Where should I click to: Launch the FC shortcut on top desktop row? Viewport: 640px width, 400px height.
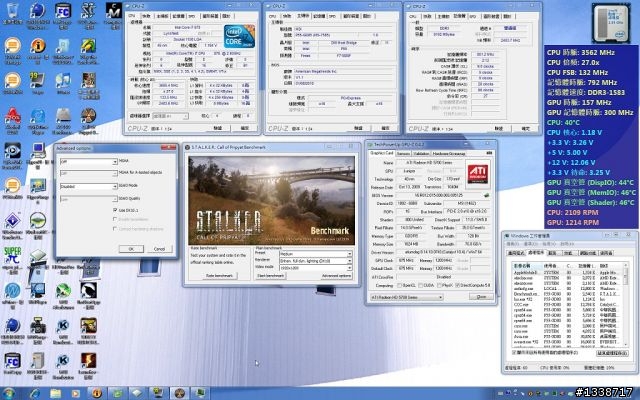(x=63, y=12)
